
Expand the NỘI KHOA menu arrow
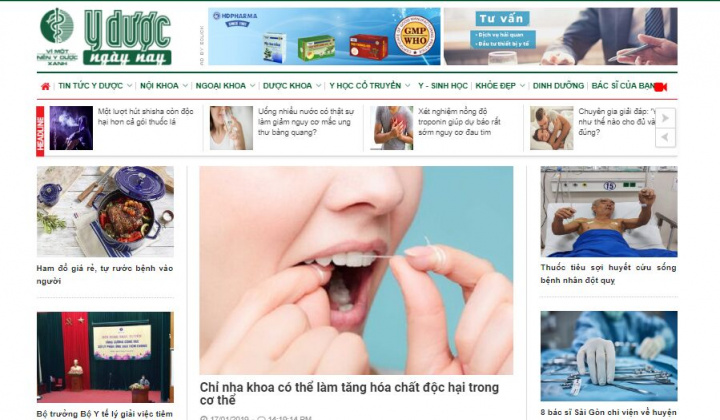coord(185,86)
